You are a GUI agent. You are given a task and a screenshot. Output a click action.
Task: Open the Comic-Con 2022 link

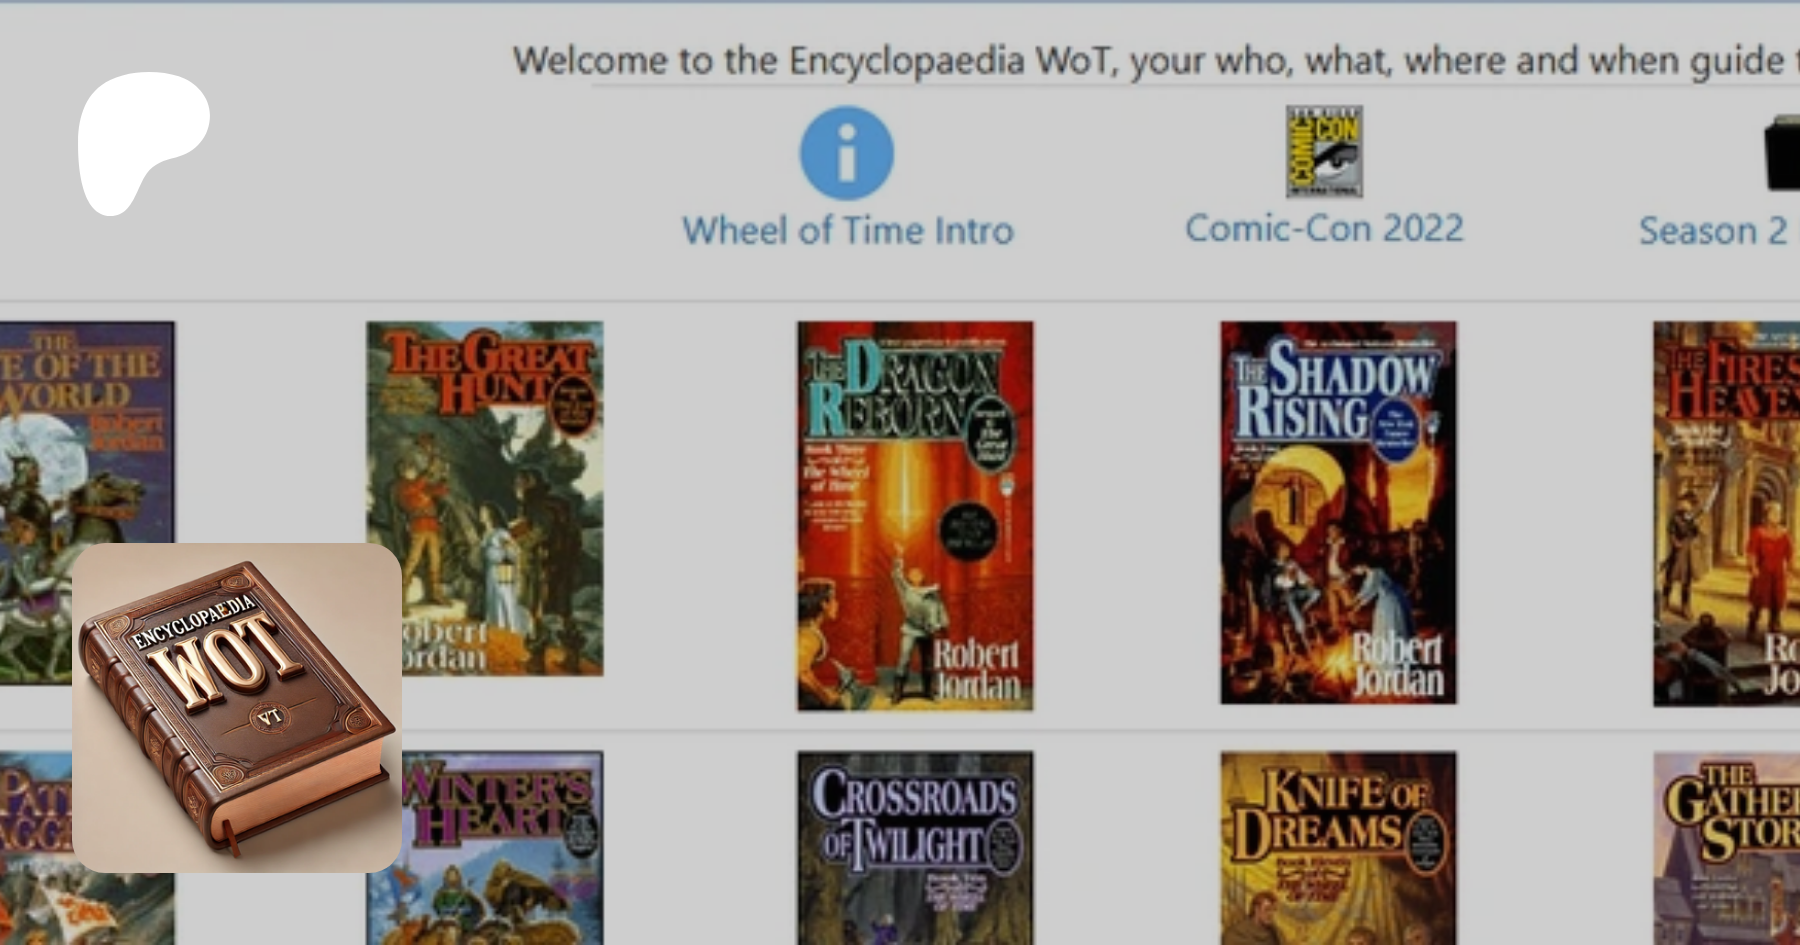click(1324, 229)
